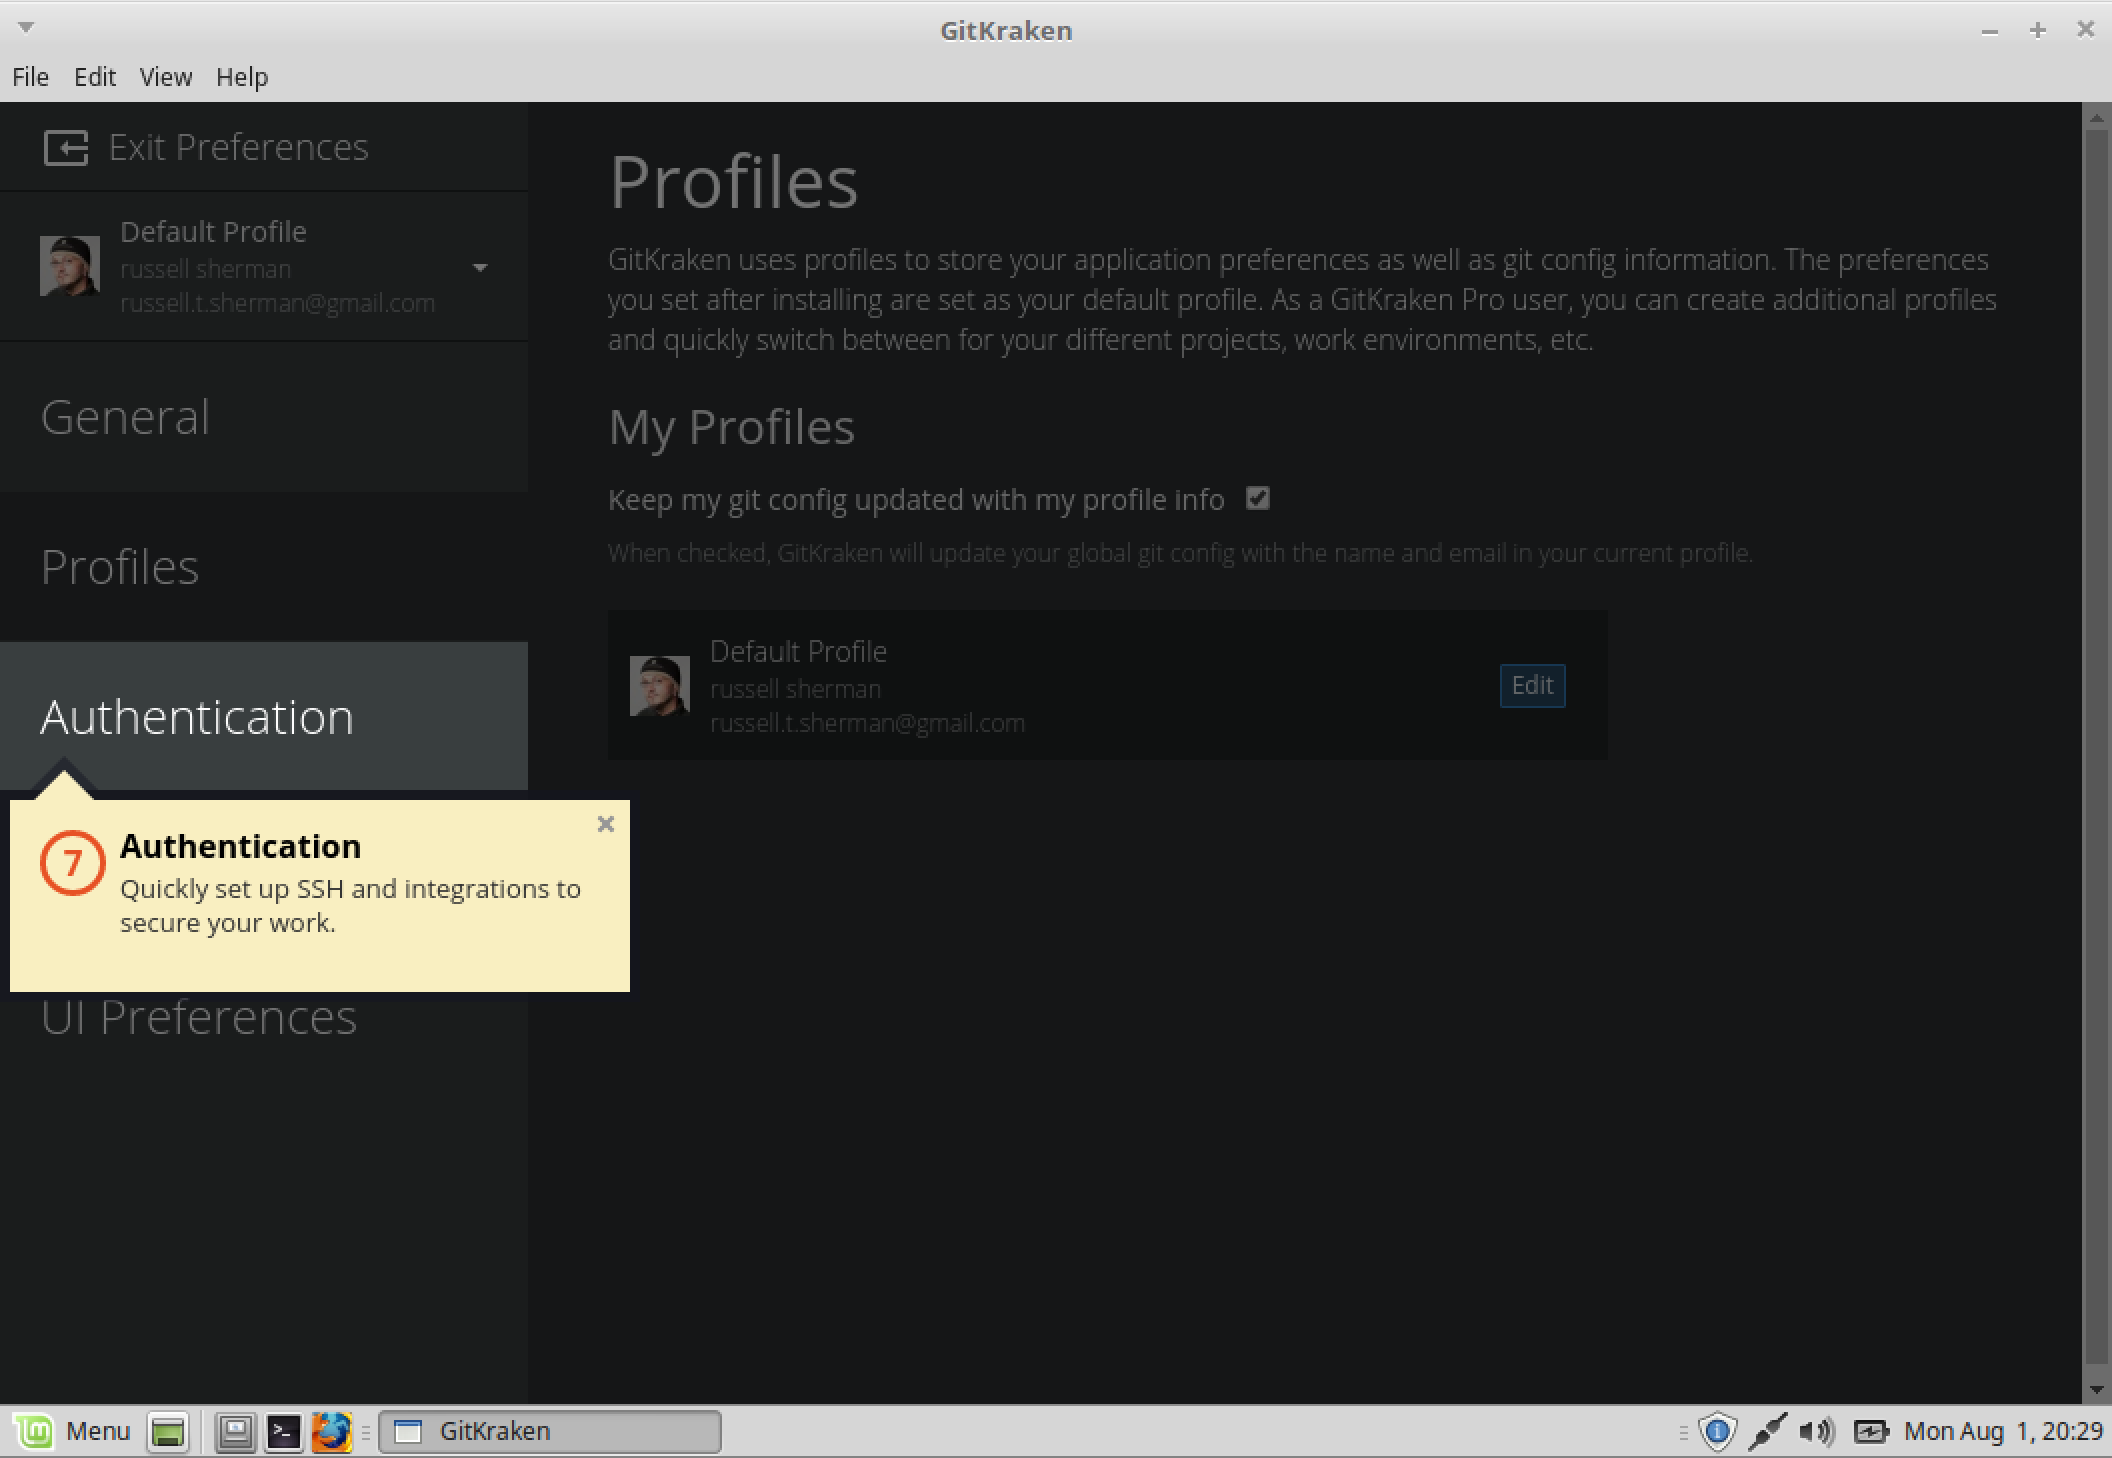Click the network connection tray icon
This screenshot has width=2112, height=1458.
click(x=1767, y=1432)
